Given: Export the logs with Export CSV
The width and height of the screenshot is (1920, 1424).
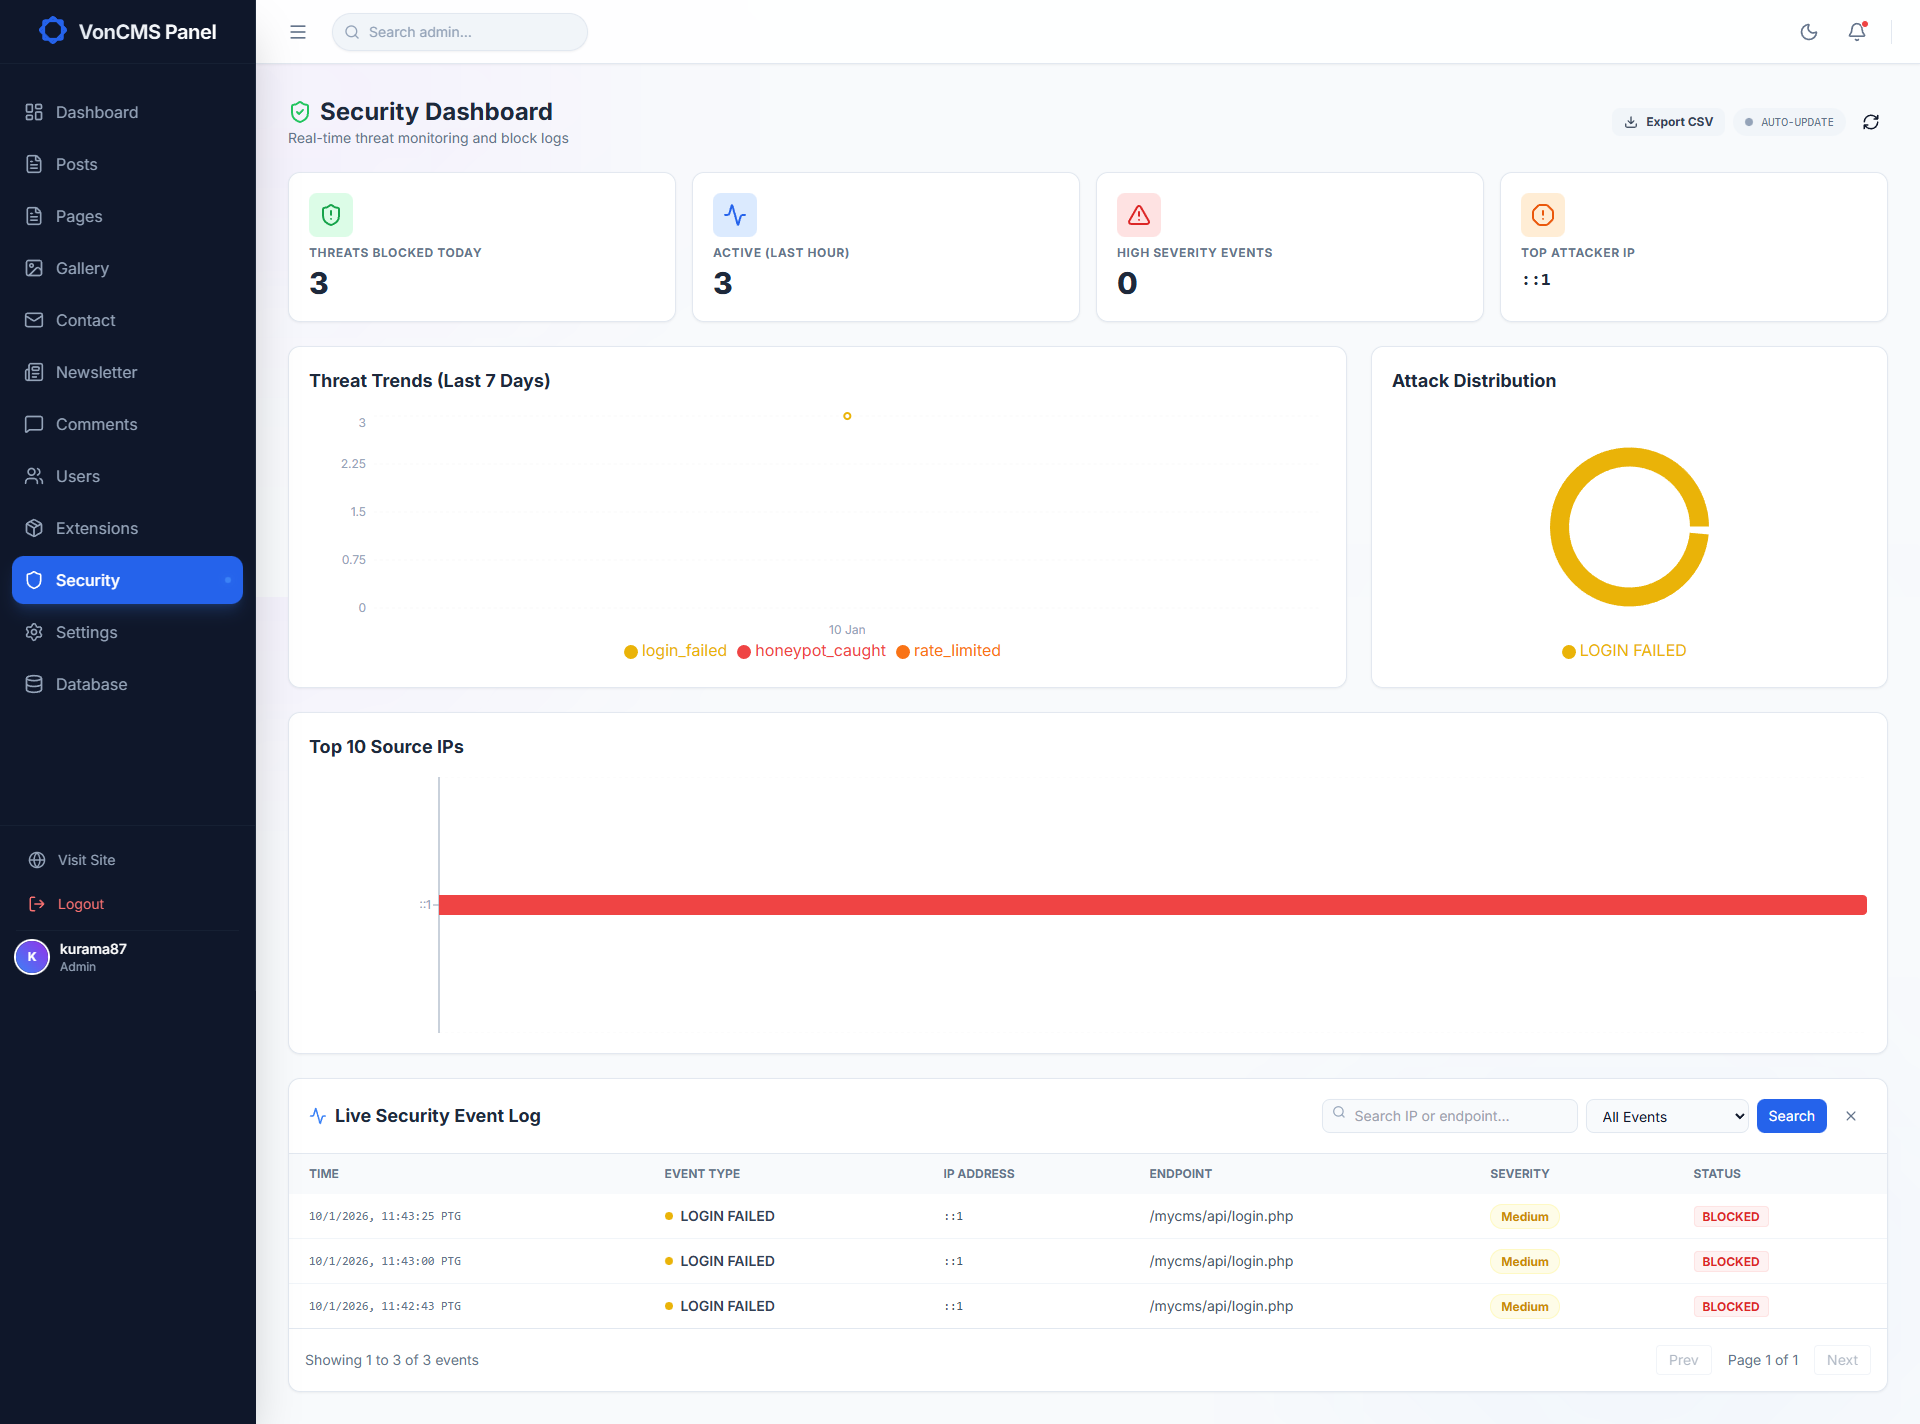Looking at the screenshot, I should click(x=1668, y=122).
